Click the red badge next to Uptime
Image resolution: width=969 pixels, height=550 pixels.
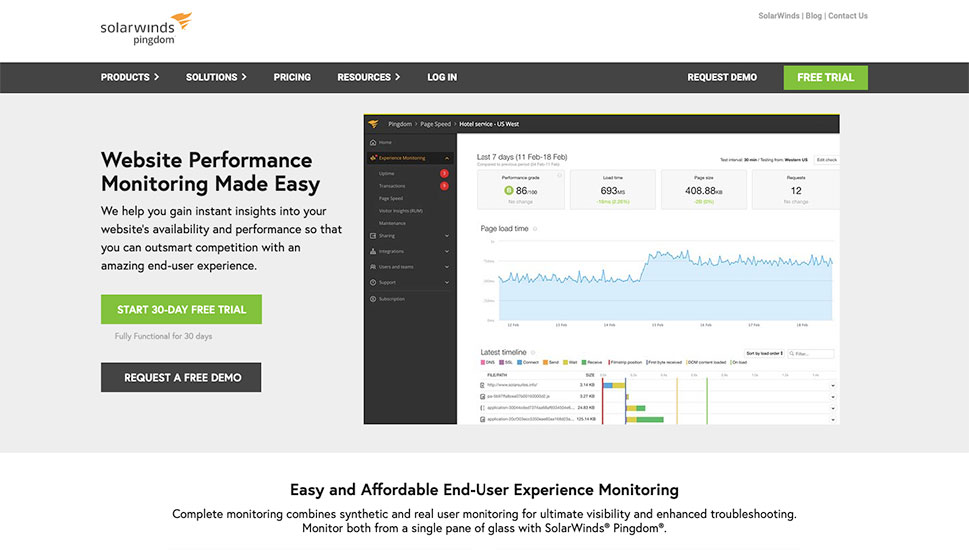click(444, 174)
